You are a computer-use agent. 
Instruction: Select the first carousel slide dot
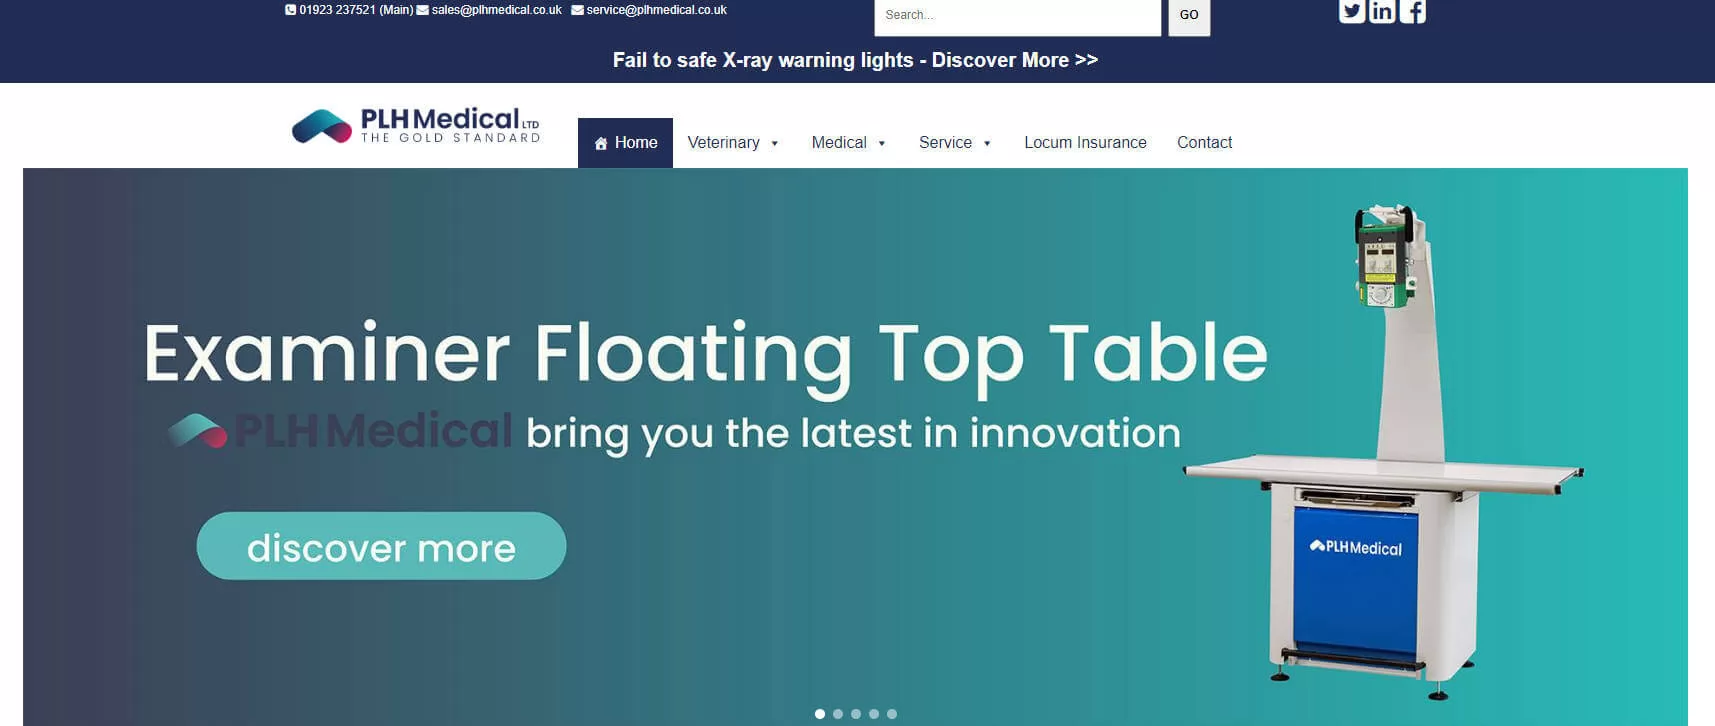pos(820,714)
